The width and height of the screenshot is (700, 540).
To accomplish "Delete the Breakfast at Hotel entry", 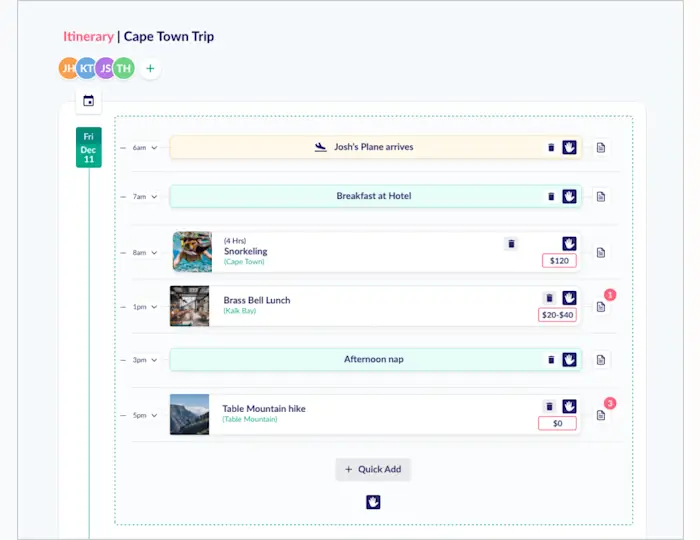I will (551, 196).
